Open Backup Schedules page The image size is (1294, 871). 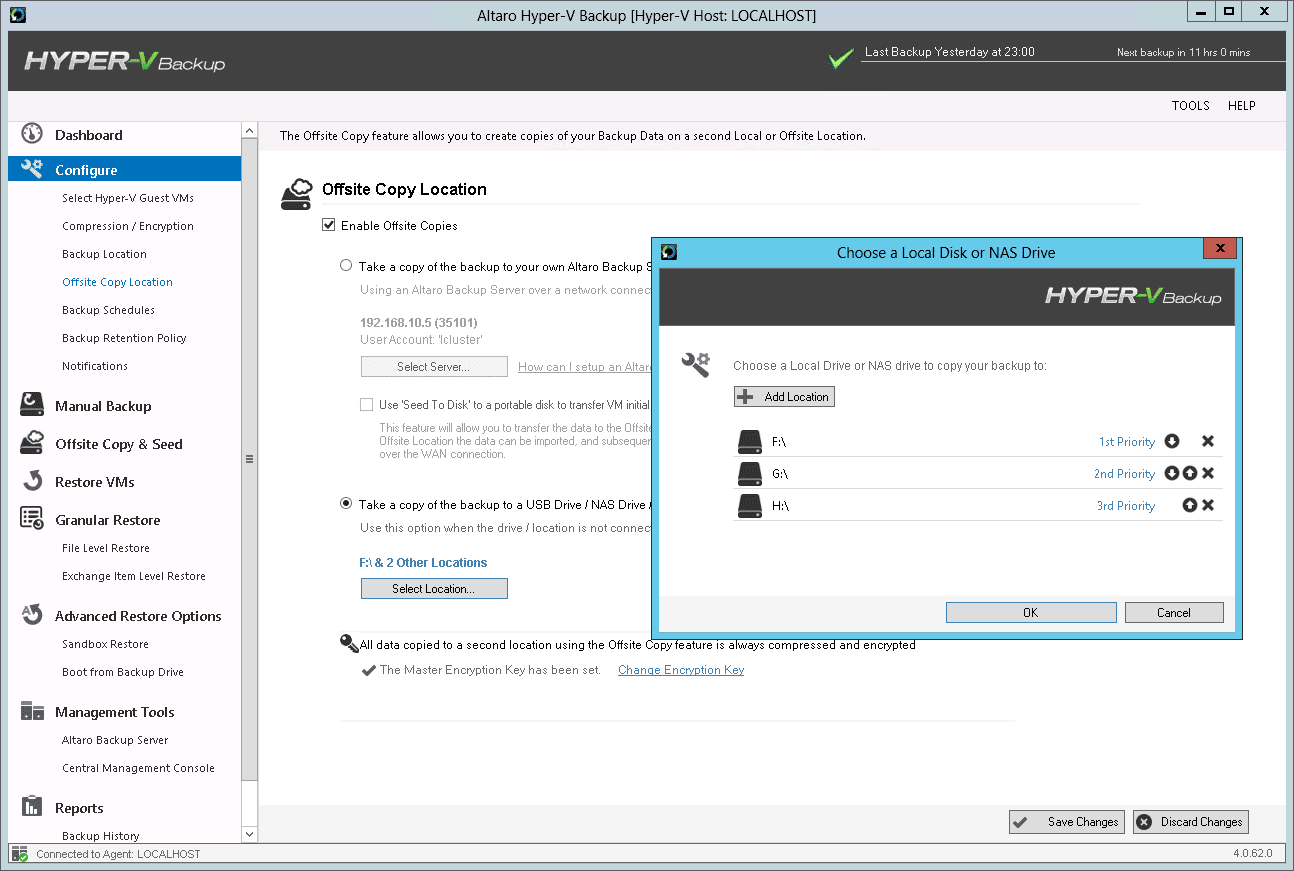(x=108, y=310)
